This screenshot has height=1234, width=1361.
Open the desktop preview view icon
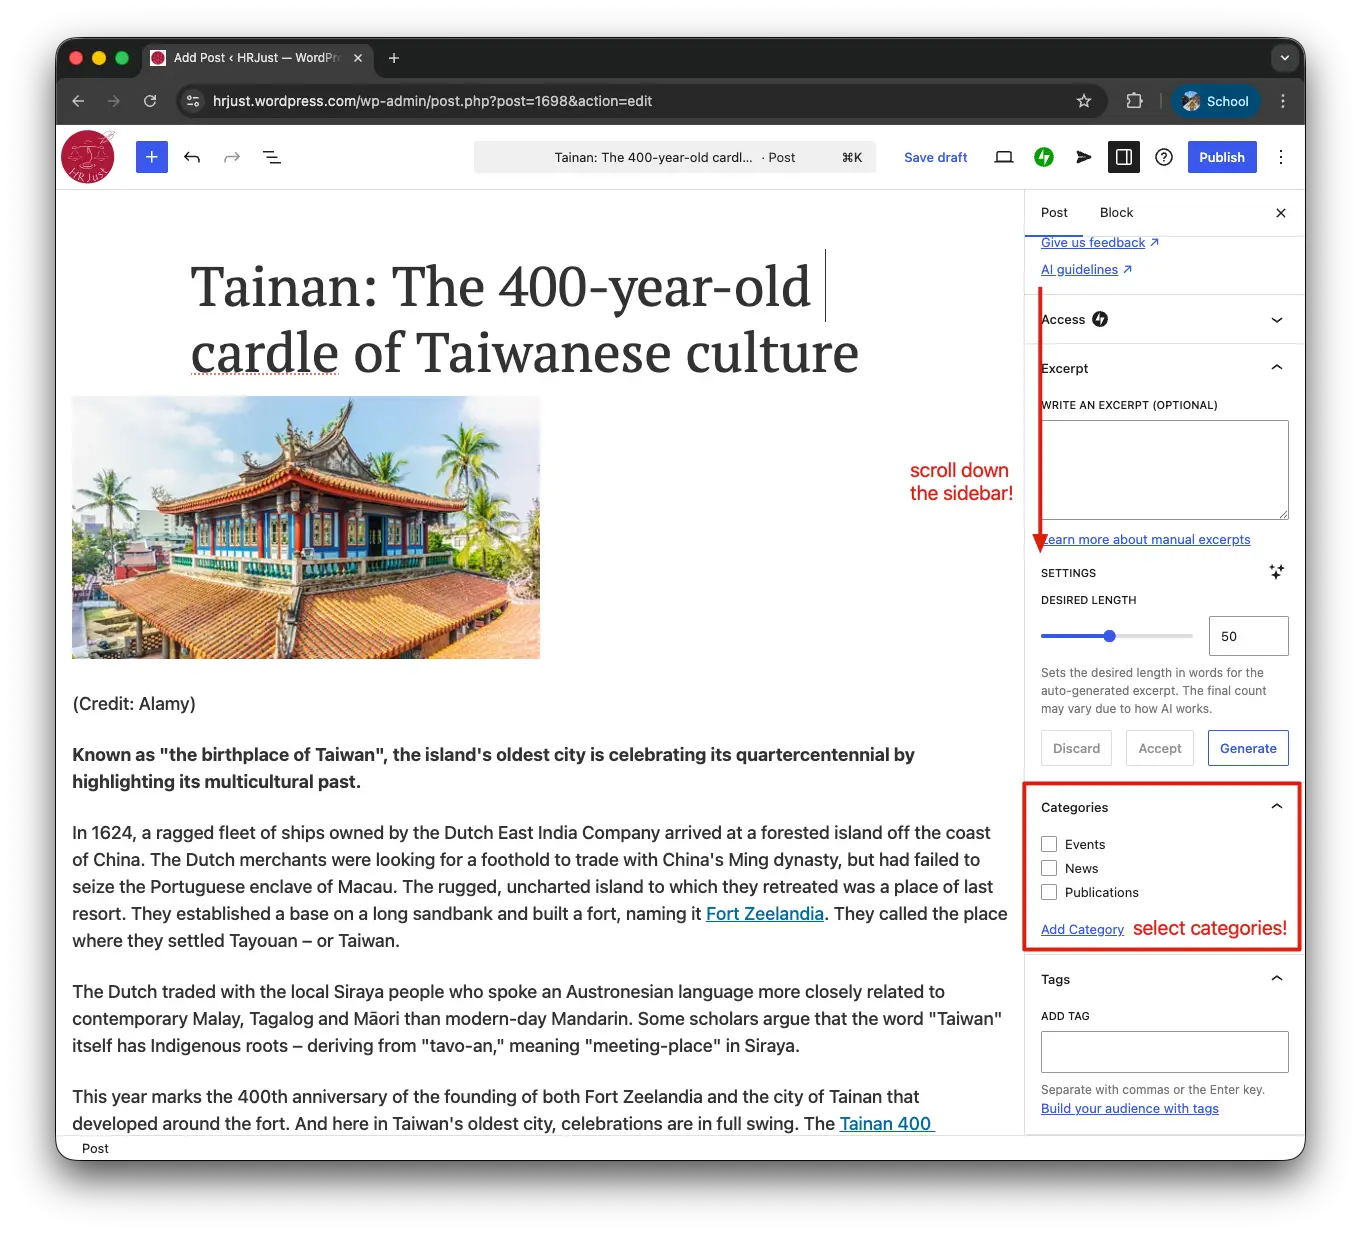coord(1004,157)
